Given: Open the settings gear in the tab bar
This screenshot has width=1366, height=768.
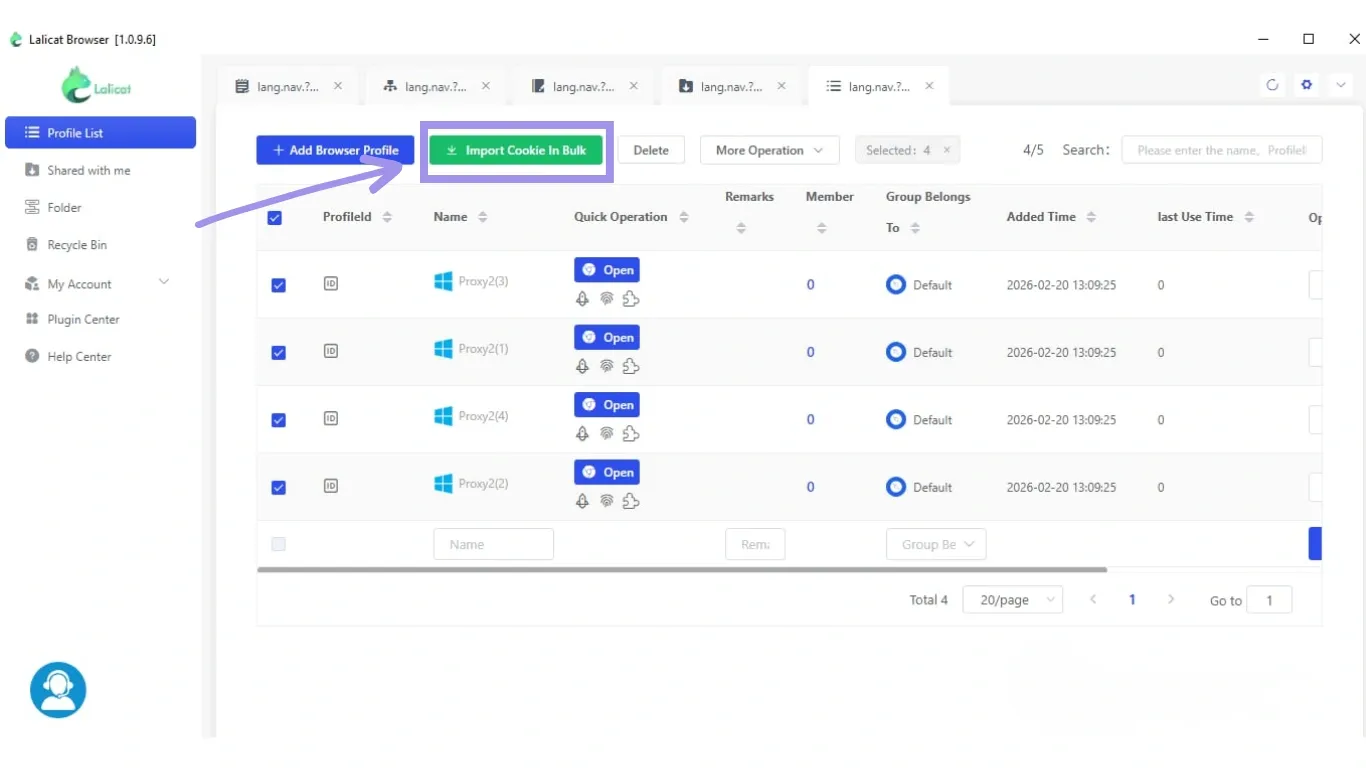Looking at the screenshot, I should coord(1306,85).
